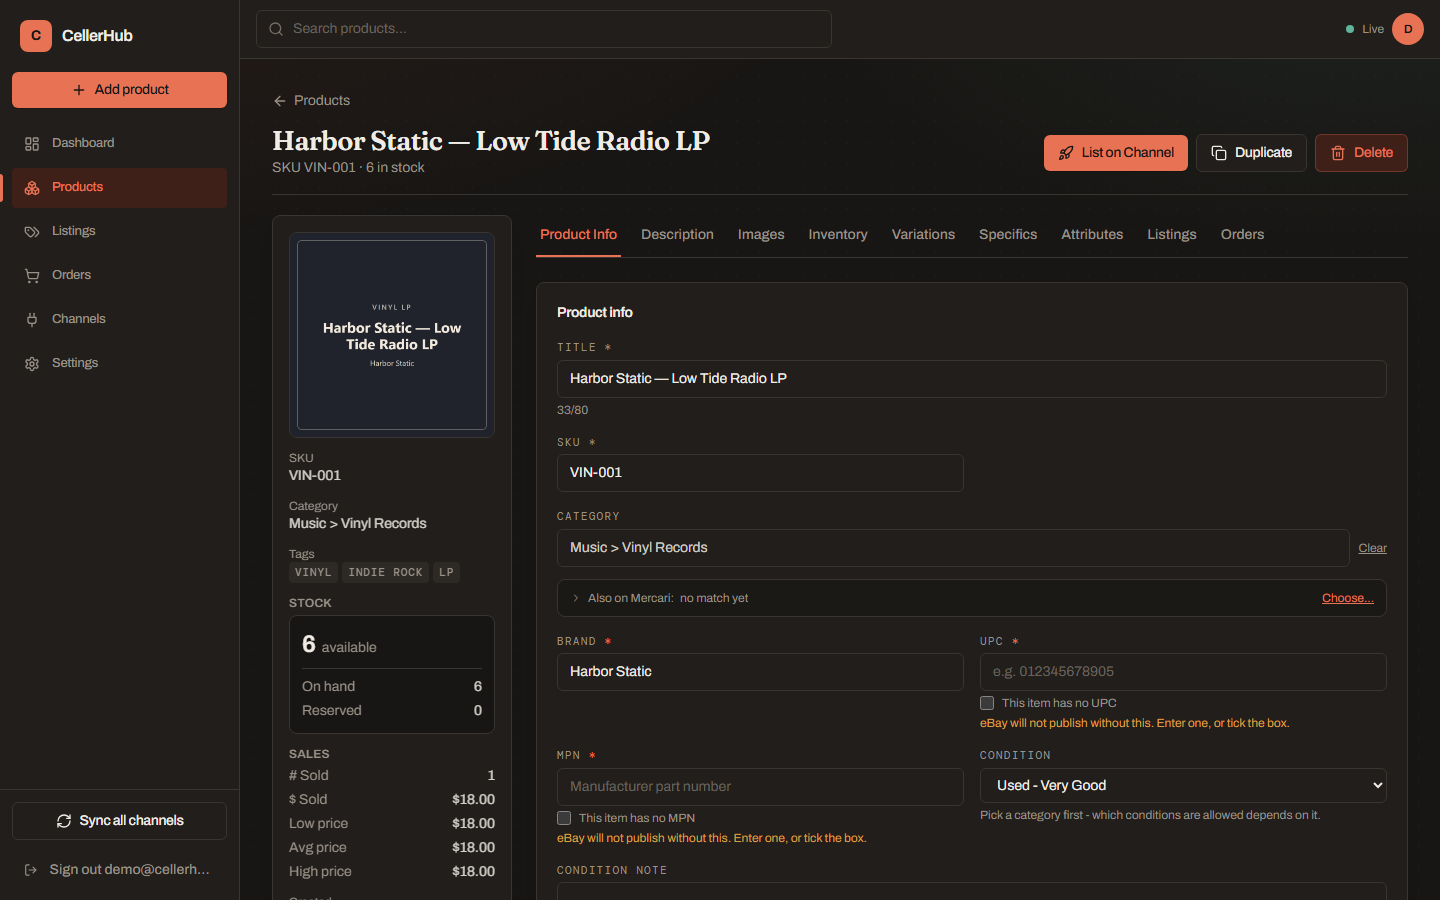Image resolution: width=1440 pixels, height=900 pixels.
Task: Click the rocket icon on List on Channel
Action: point(1066,153)
